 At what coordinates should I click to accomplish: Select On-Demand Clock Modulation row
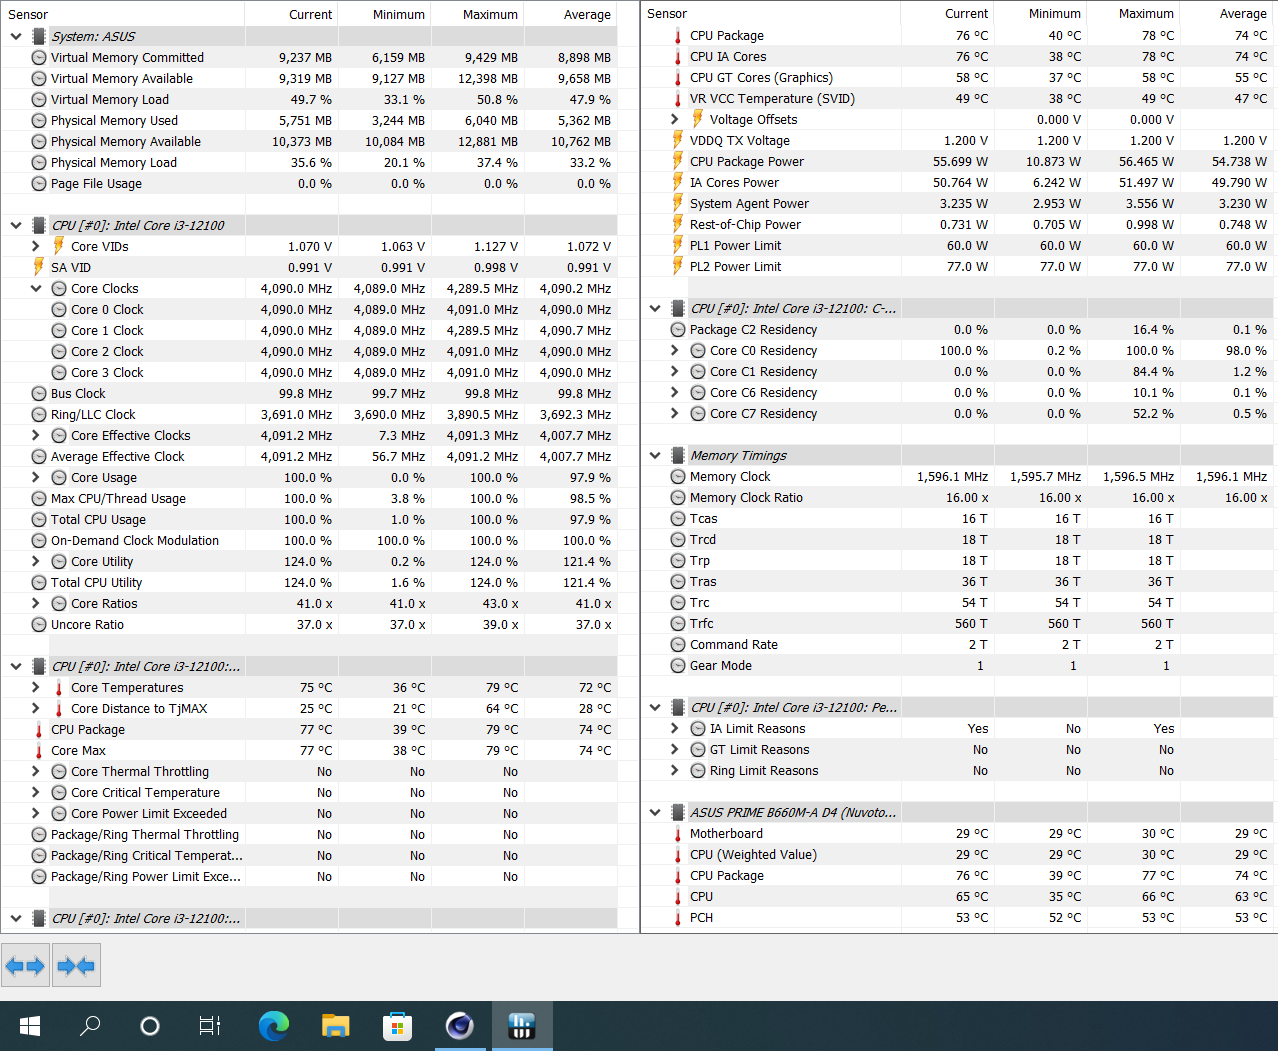309,540
